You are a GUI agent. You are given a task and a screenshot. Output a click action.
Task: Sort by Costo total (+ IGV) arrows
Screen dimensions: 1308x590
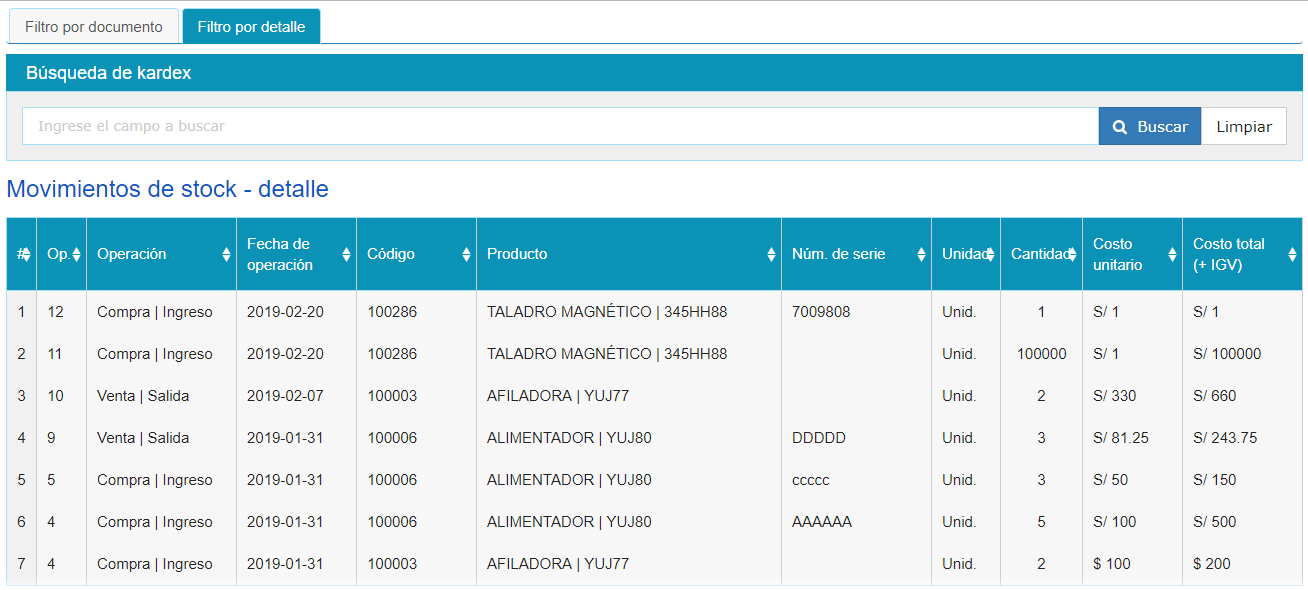[1292, 255]
